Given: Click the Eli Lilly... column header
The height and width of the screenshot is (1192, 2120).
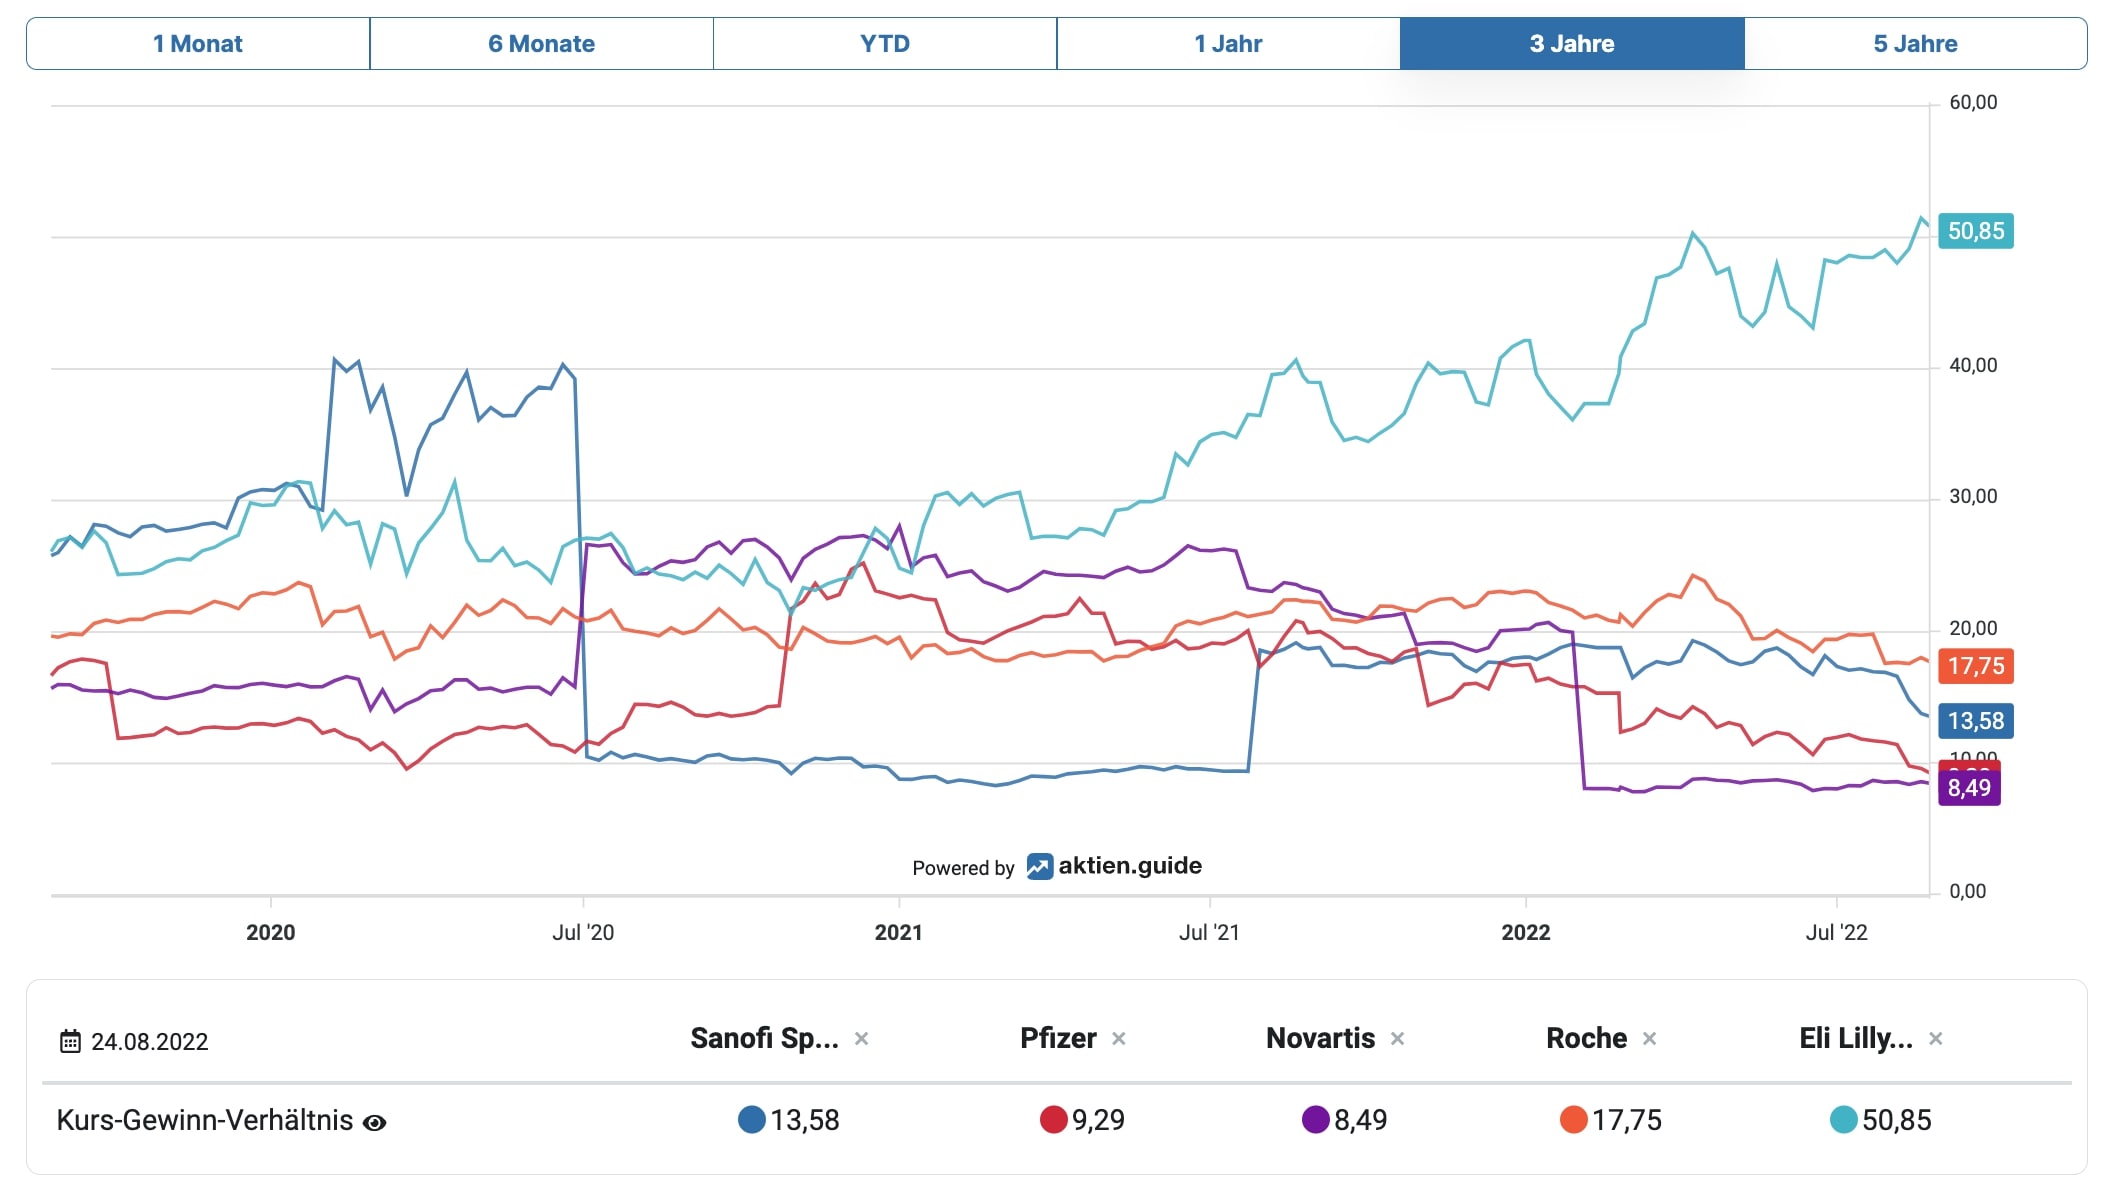Looking at the screenshot, I should (x=1856, y=1038).
